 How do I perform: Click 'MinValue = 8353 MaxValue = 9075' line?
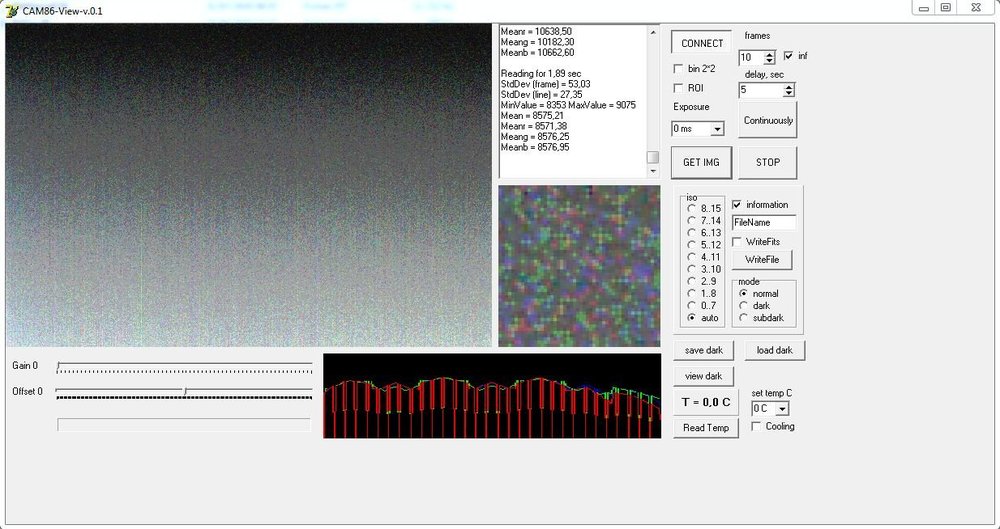(x=568, y=105)
